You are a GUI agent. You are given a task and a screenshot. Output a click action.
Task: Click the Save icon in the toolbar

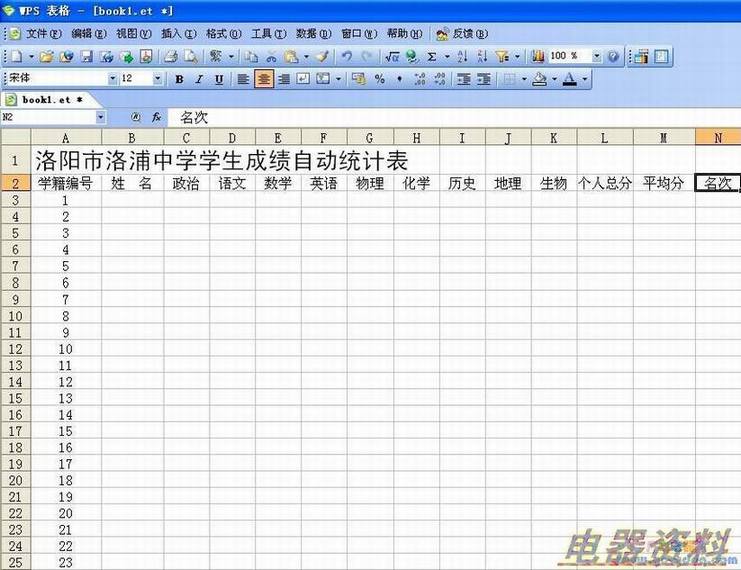(86, 57)
